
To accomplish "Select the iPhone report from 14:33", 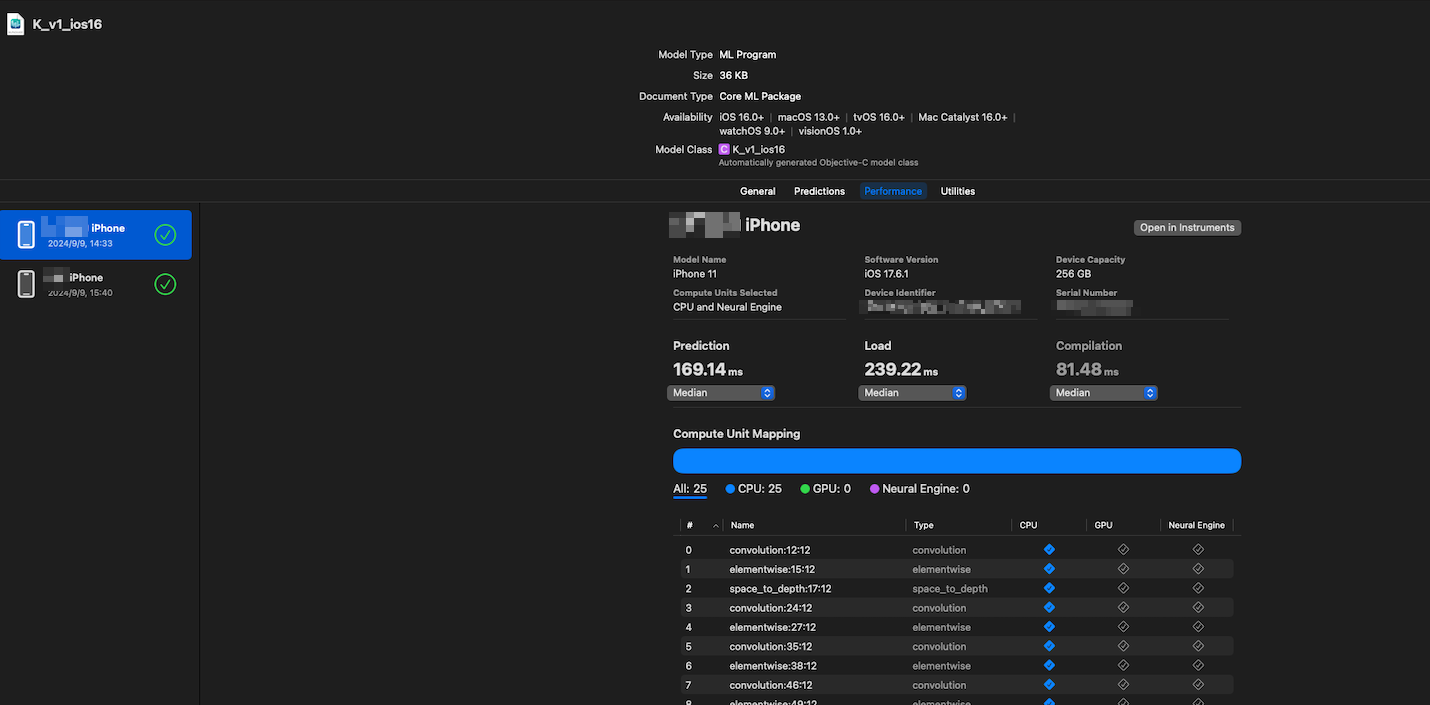I will [x=96, y=235].
